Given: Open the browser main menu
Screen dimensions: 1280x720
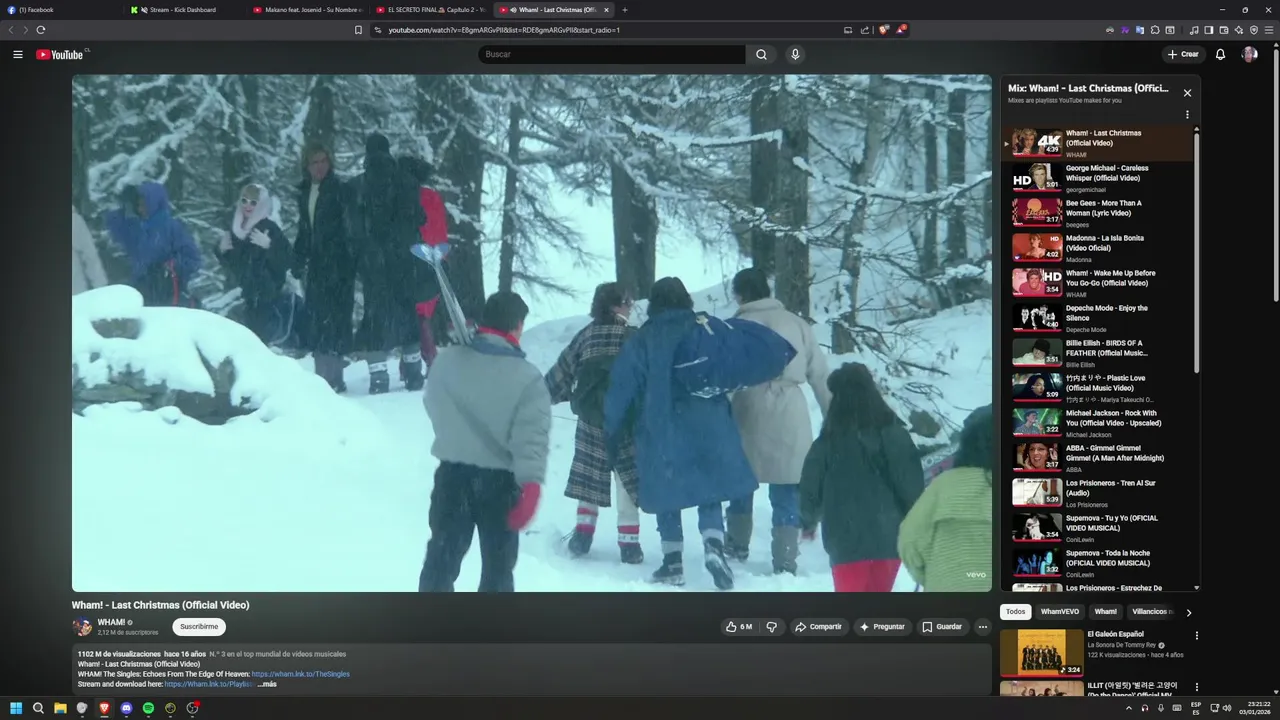Looking at the screenshot, I should 1269,30.
